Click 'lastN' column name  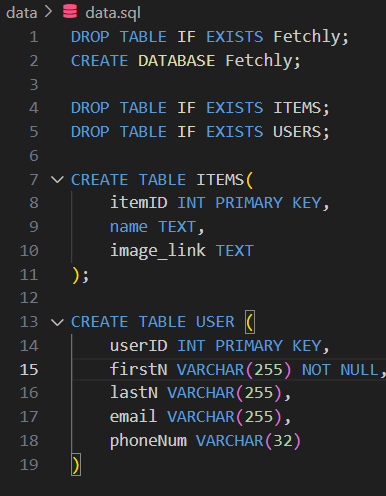pos(134,393)
